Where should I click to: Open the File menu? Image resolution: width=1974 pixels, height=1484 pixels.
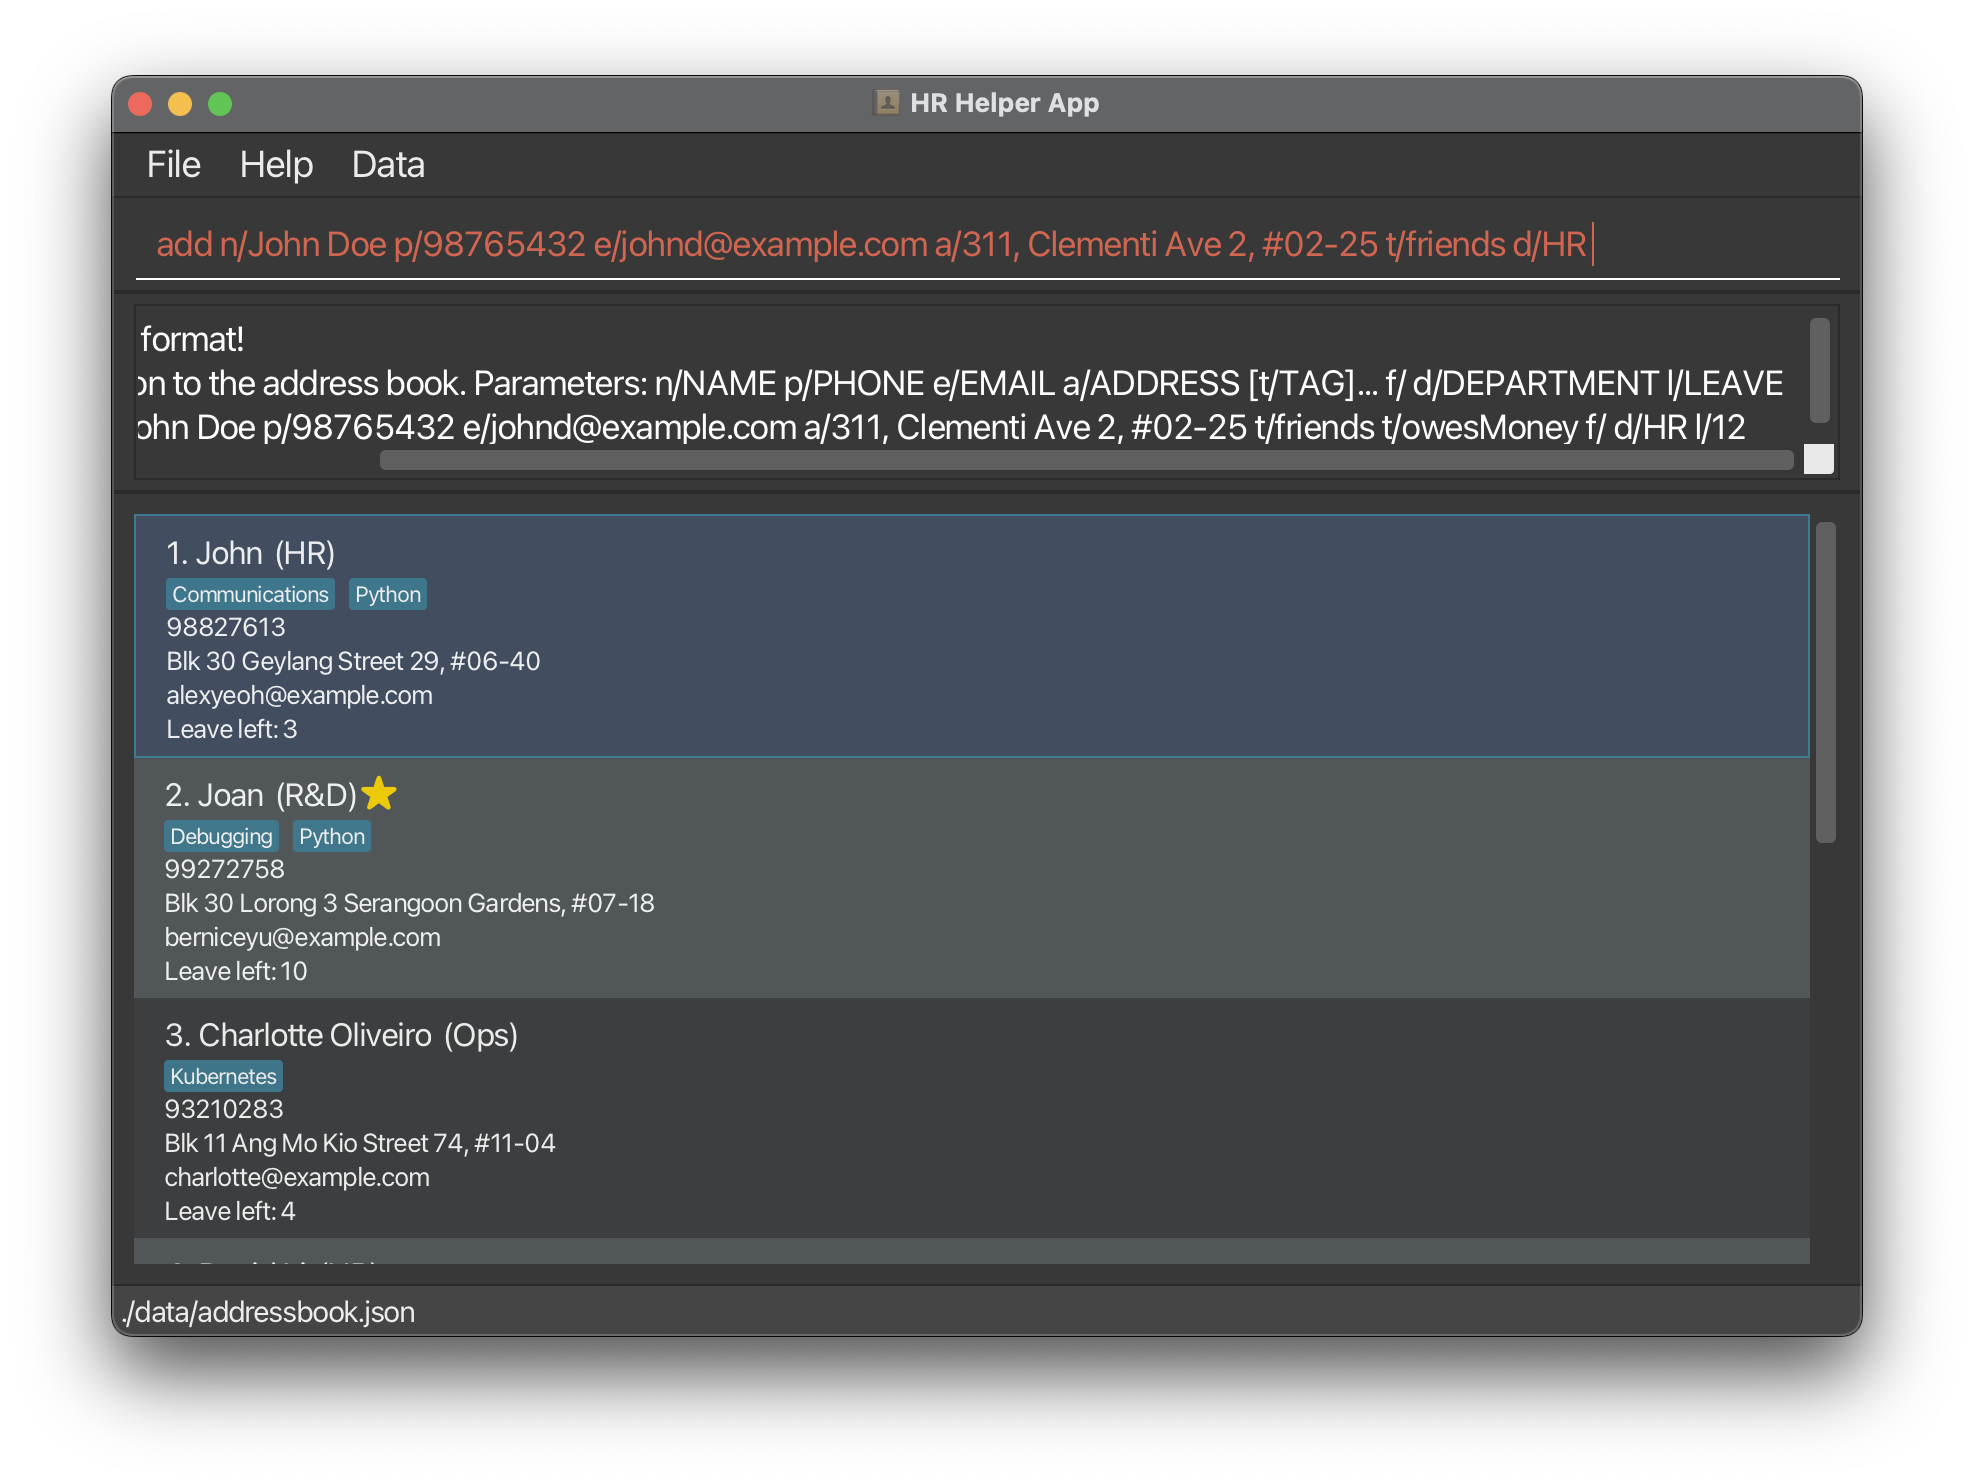coord(173,165)
